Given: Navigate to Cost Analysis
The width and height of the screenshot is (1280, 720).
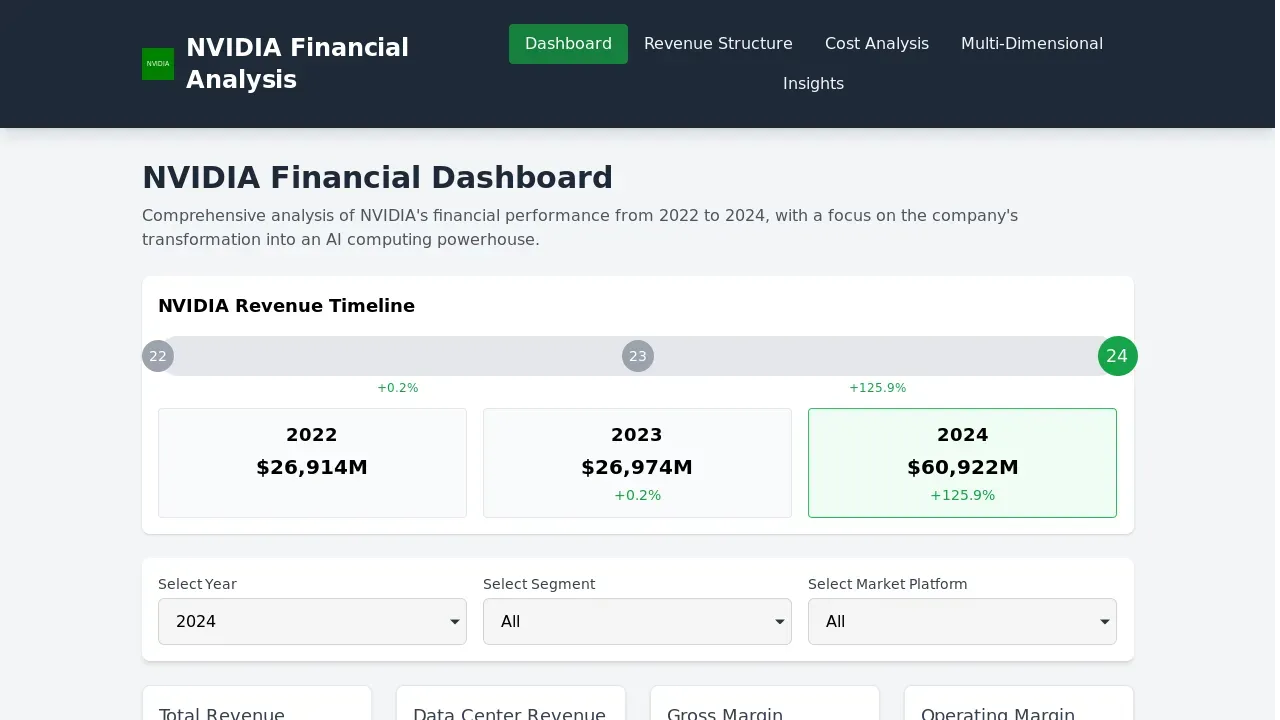Looking at the screenshot, I should [x=876, y=43].
